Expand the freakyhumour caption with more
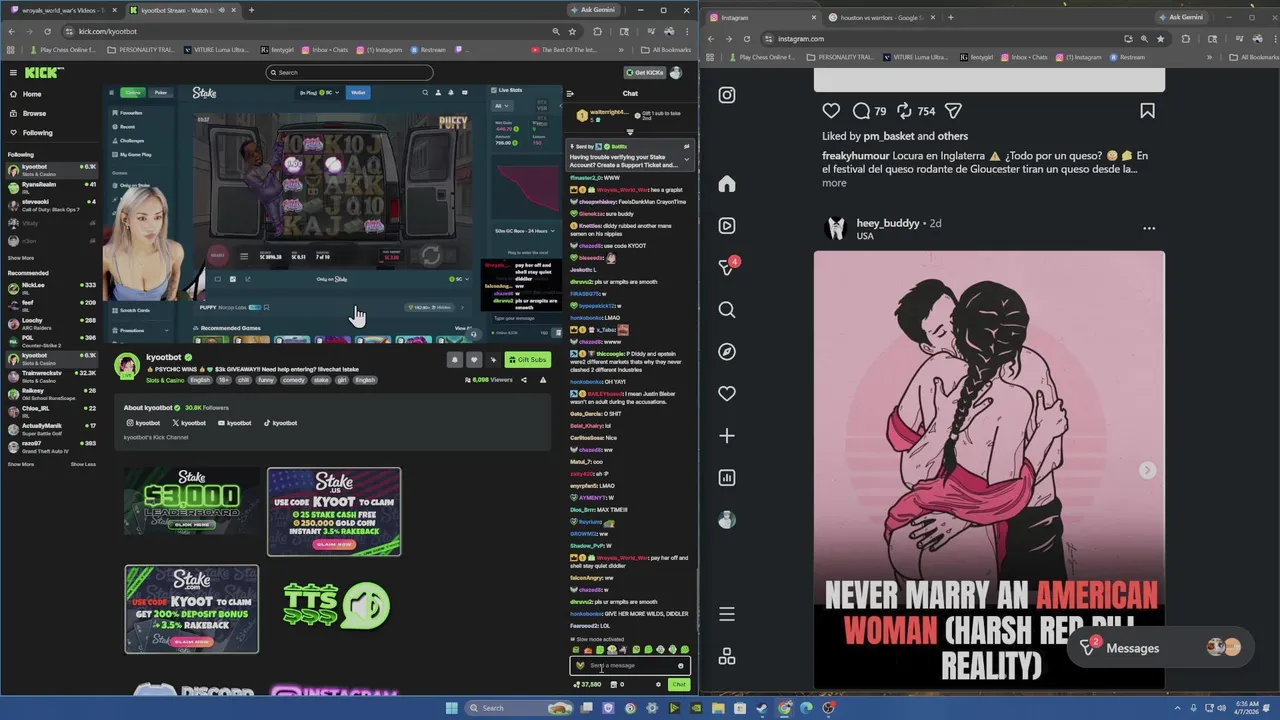The width and height of the screenshot is (1280, 720). (x=834, y=183)
